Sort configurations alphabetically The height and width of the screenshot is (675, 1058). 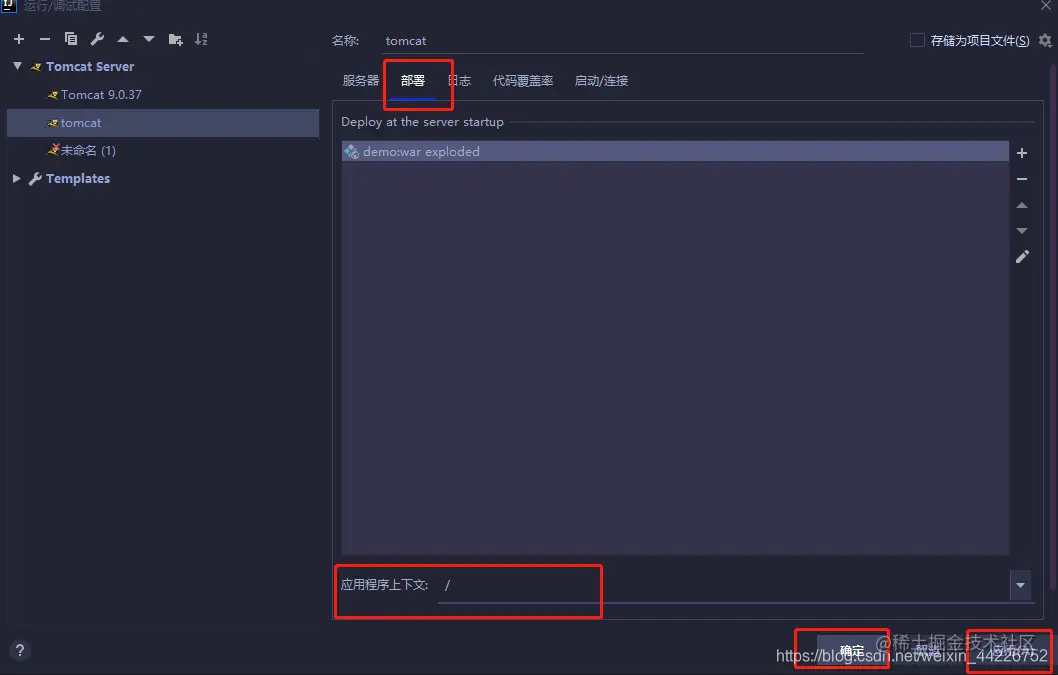[x=201, y=39]
